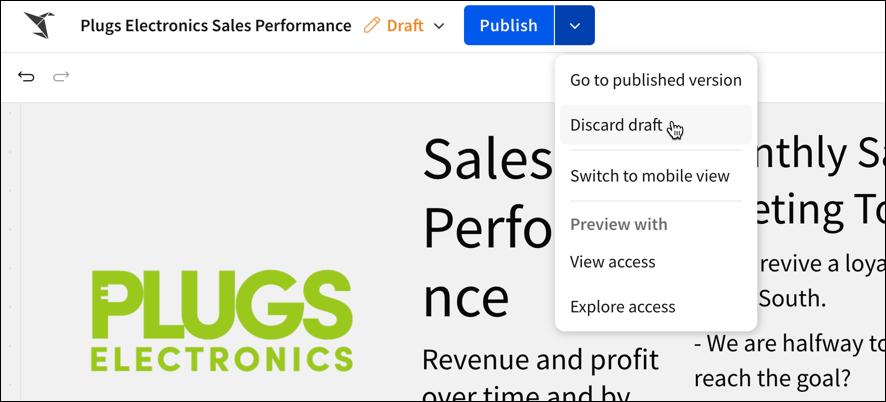This screenshot has width=886, height=402.
Task: Choose Discard draft from the menu
Action: pos(655,124)
